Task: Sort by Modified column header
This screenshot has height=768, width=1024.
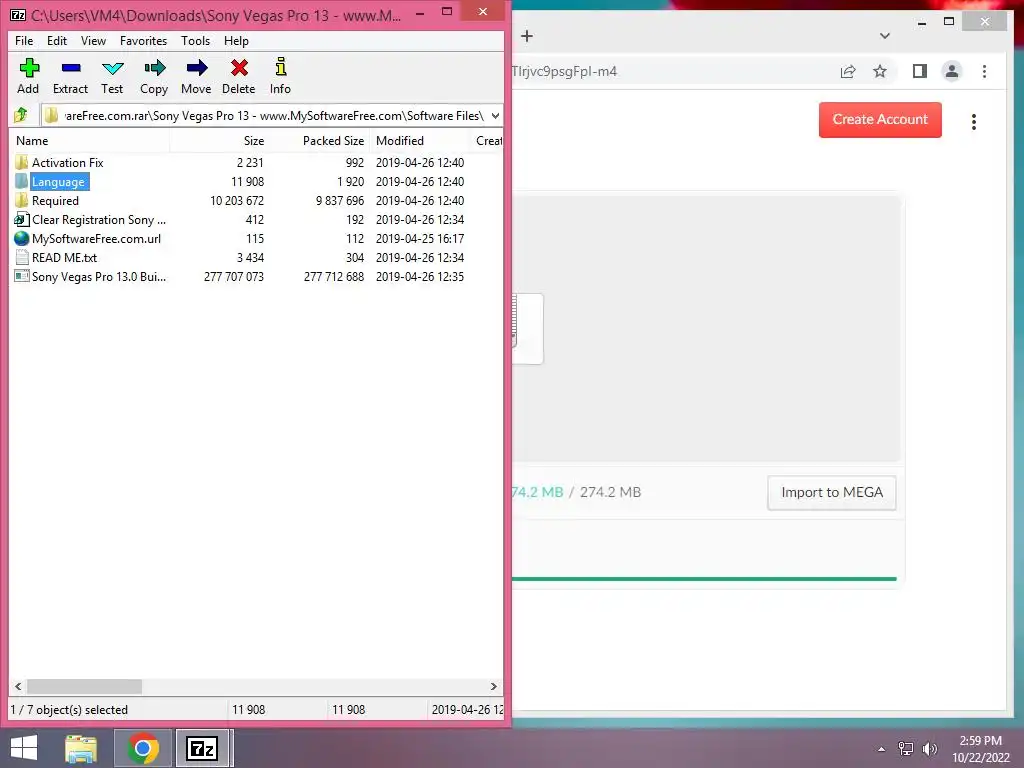Action: (x=420, y=140)
